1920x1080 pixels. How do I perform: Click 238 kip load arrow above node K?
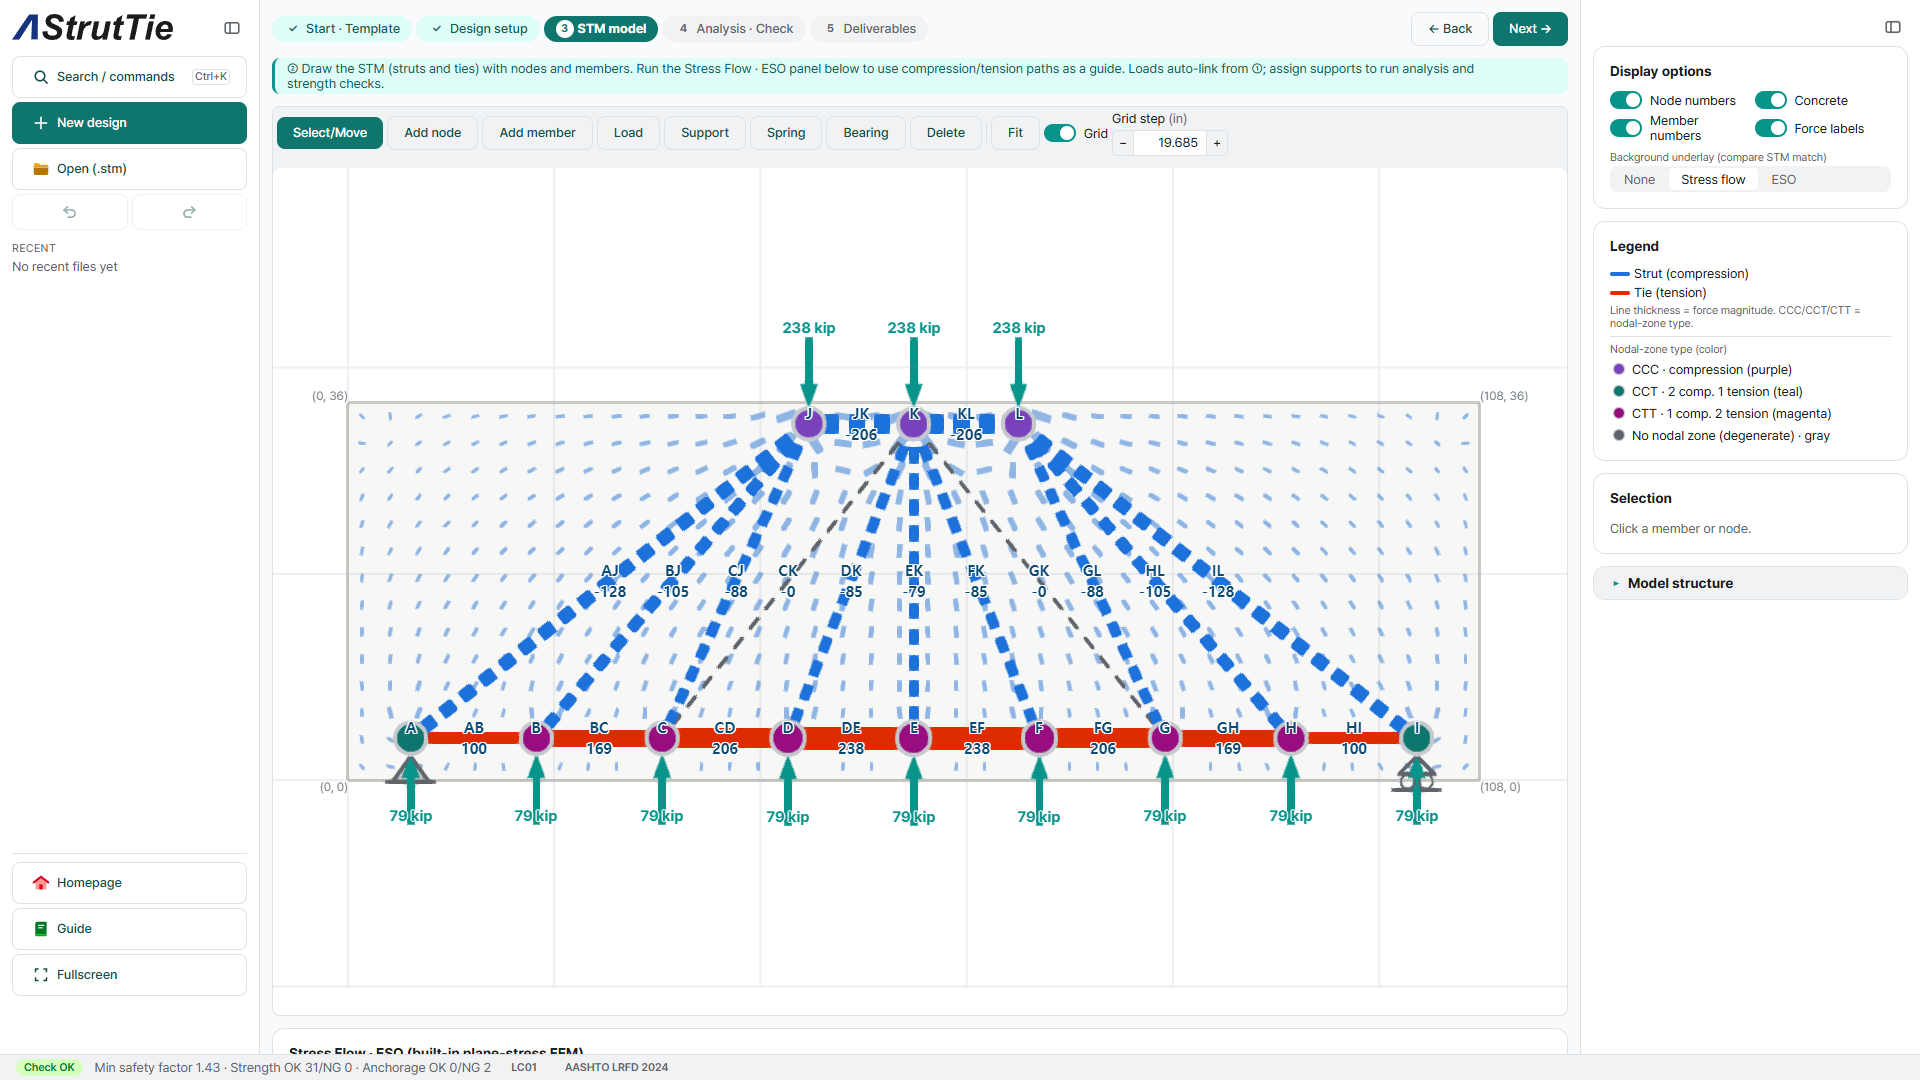(914, 370)
